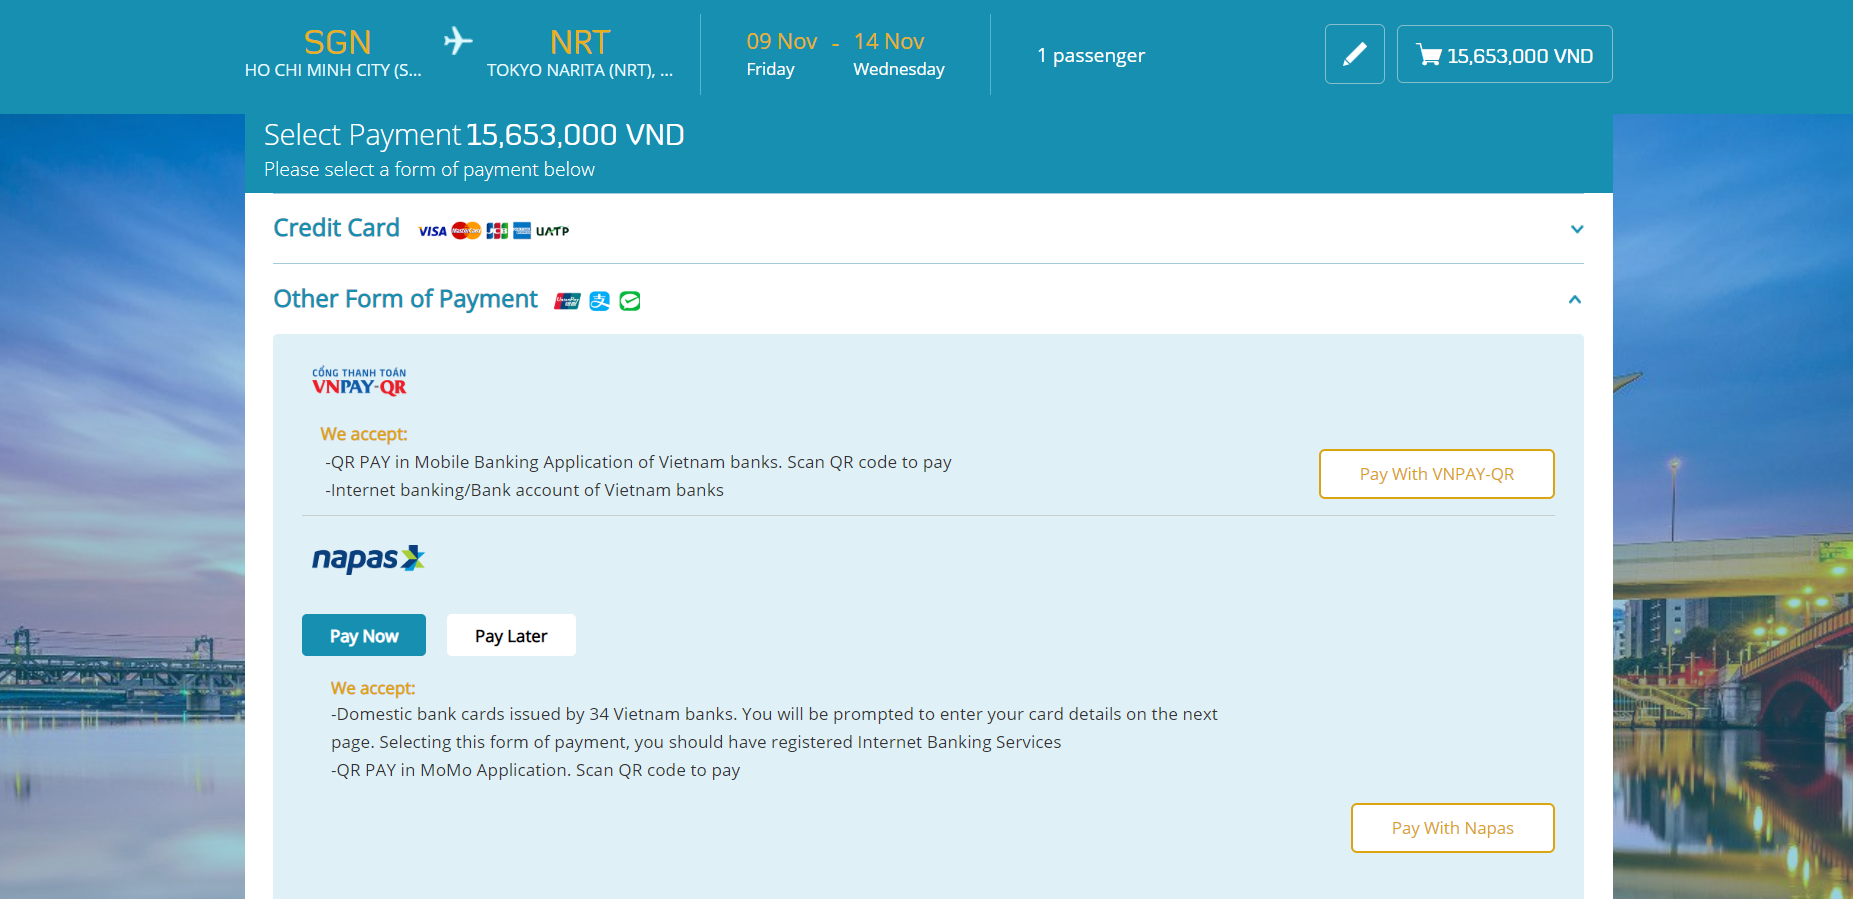Click the NRT destination airport code
1853x899 pixels.
click(580, 42)
